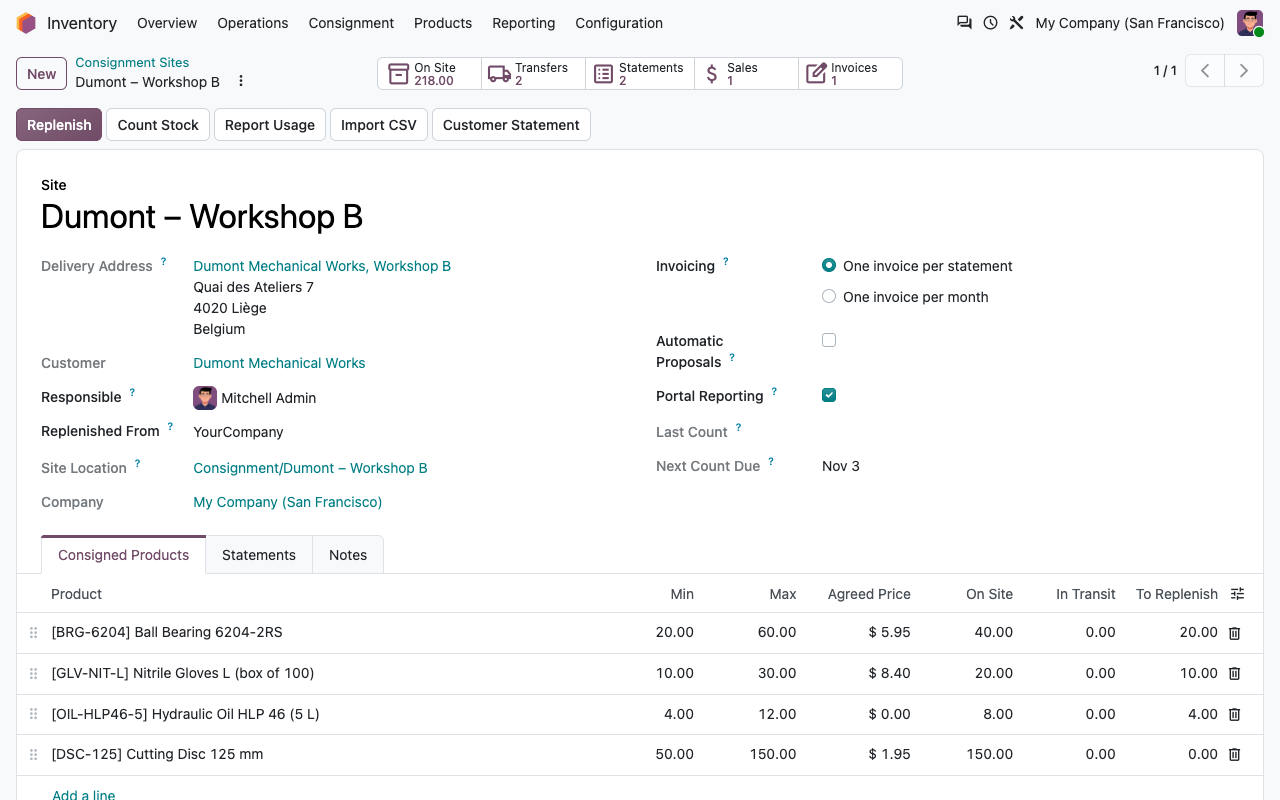Select the Consigned Products tab
The height and width of the screenshot is (800, 1280).
pyautogui.click(x=124, y=555)
